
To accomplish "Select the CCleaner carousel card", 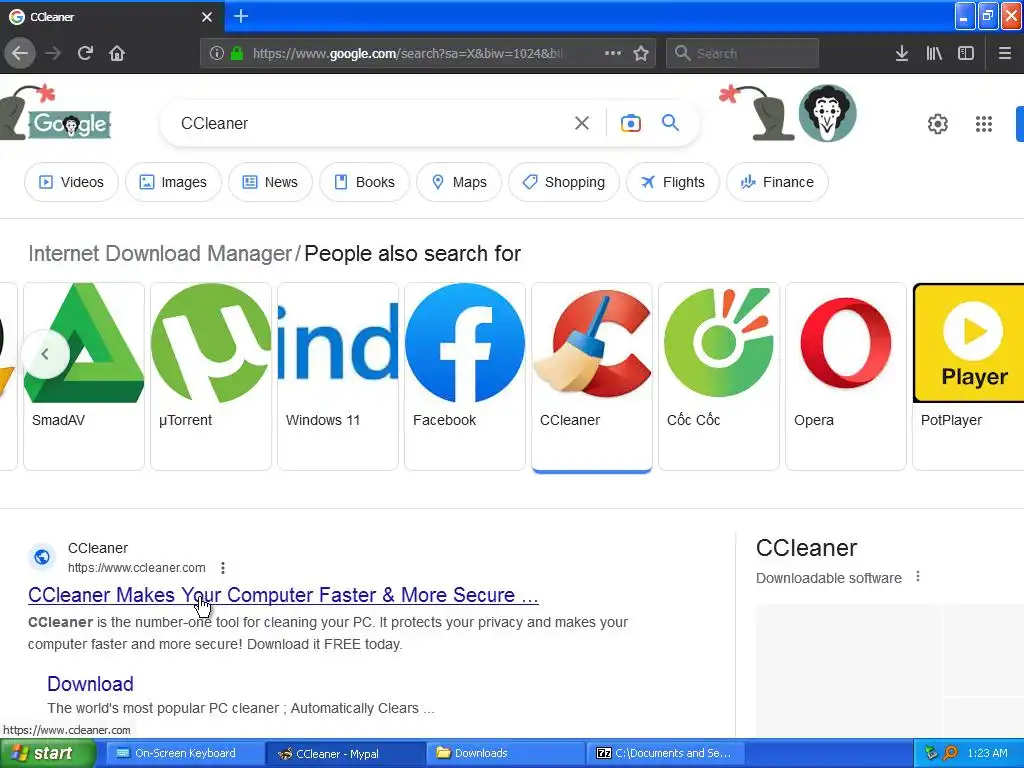I will pos(592,376).
